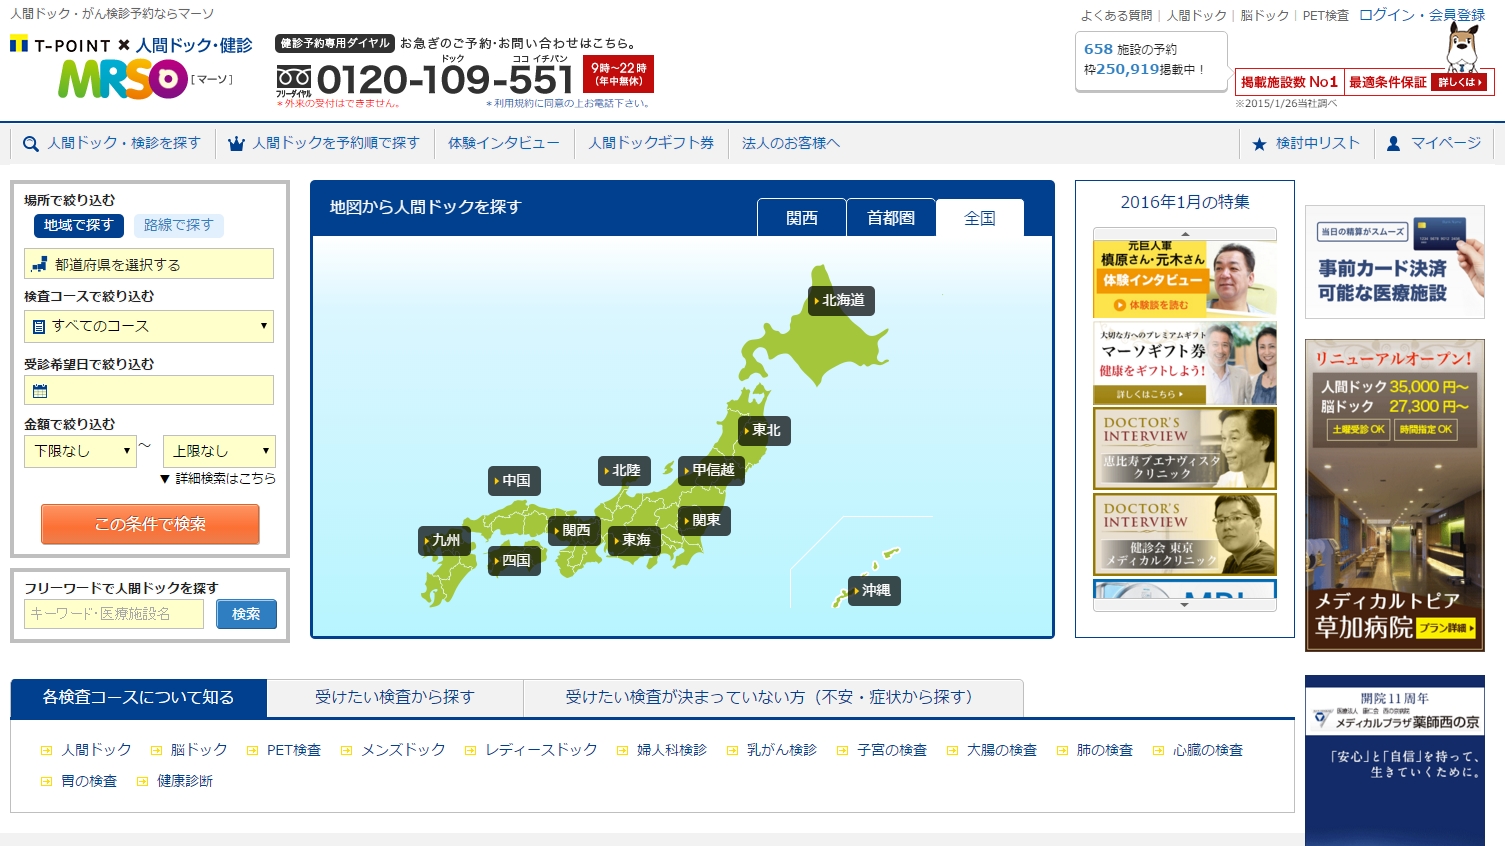The height and width of the screenshot is (846, 1505).
Task: Click the 受診希望日 date input field
Action: point(149,390)
